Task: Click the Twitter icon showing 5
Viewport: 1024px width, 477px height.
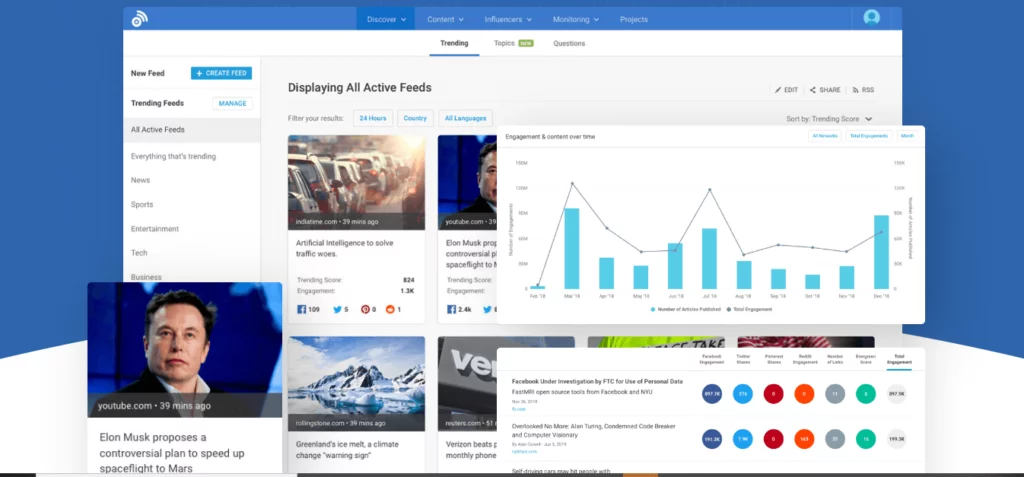Action: point(338,309)
